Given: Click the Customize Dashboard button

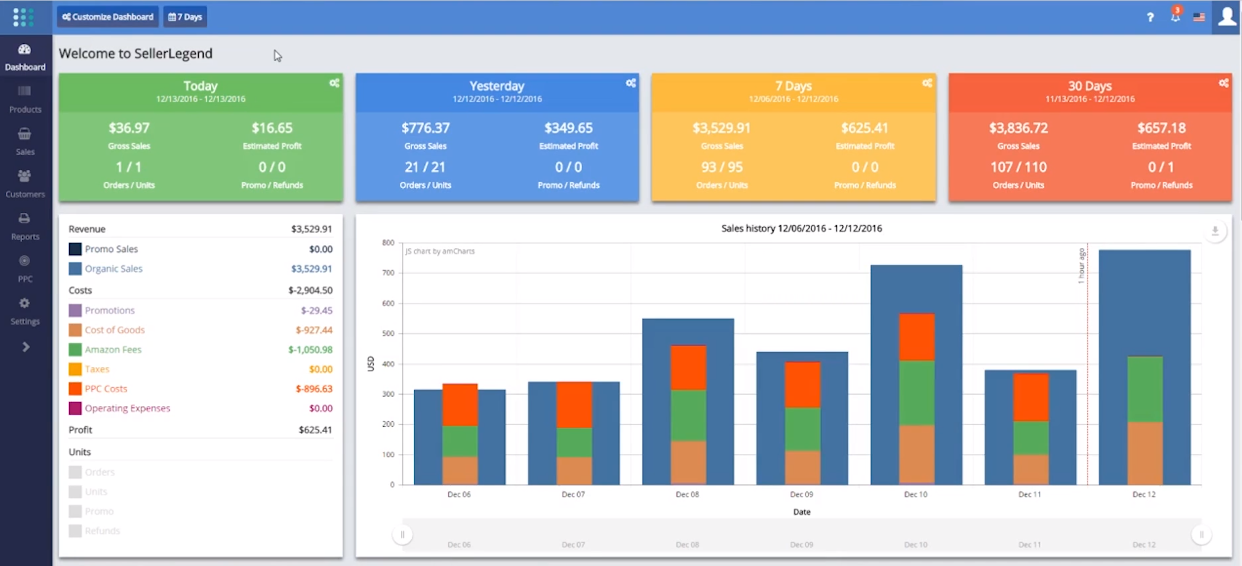Looking at the screenshot, I should pos(108,17).
